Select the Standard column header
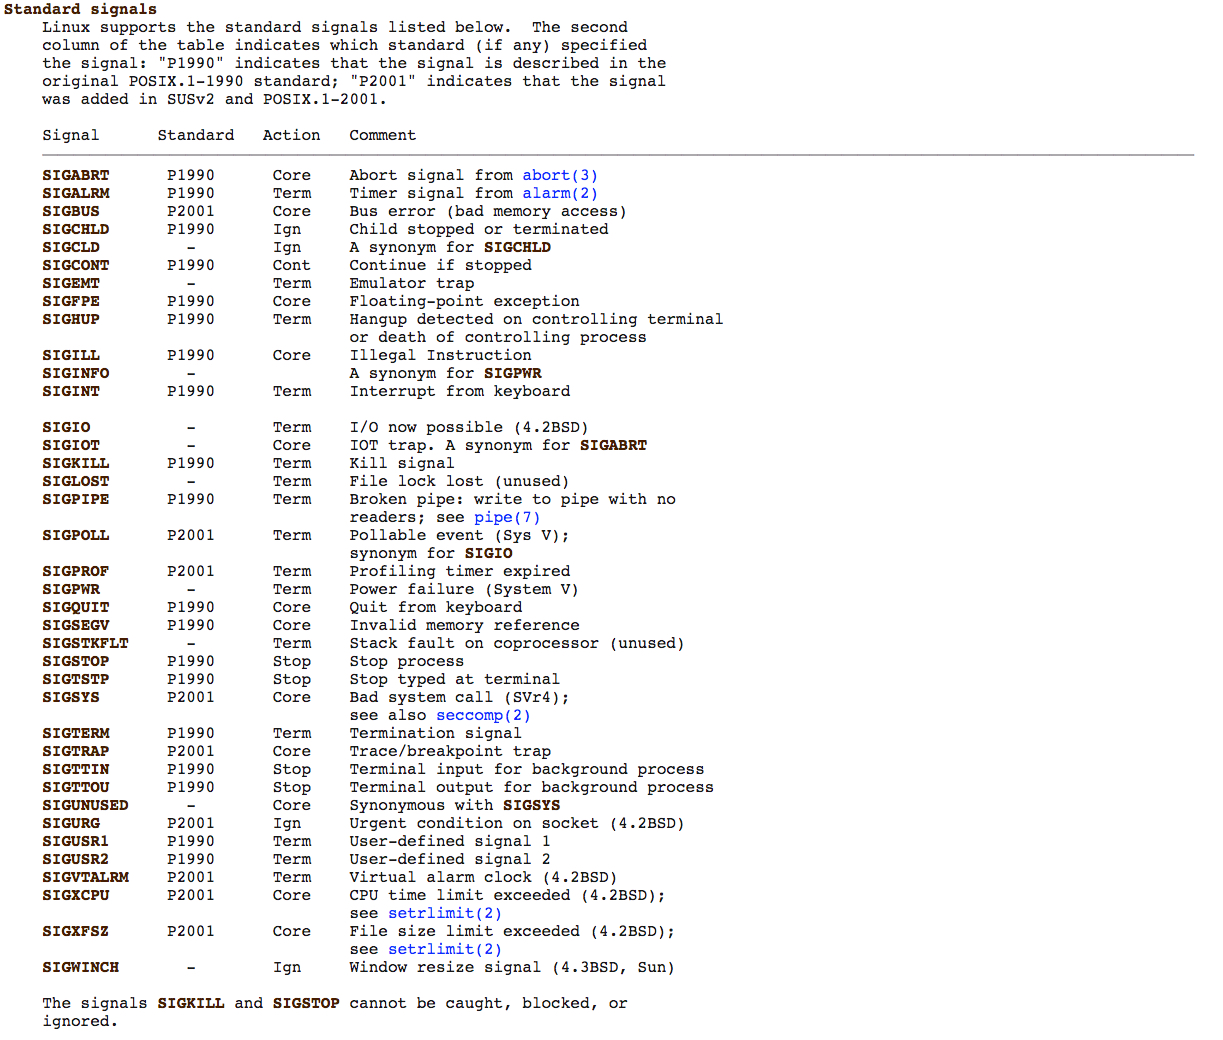Screen dimensions: 1223x1040 (195, 135)
